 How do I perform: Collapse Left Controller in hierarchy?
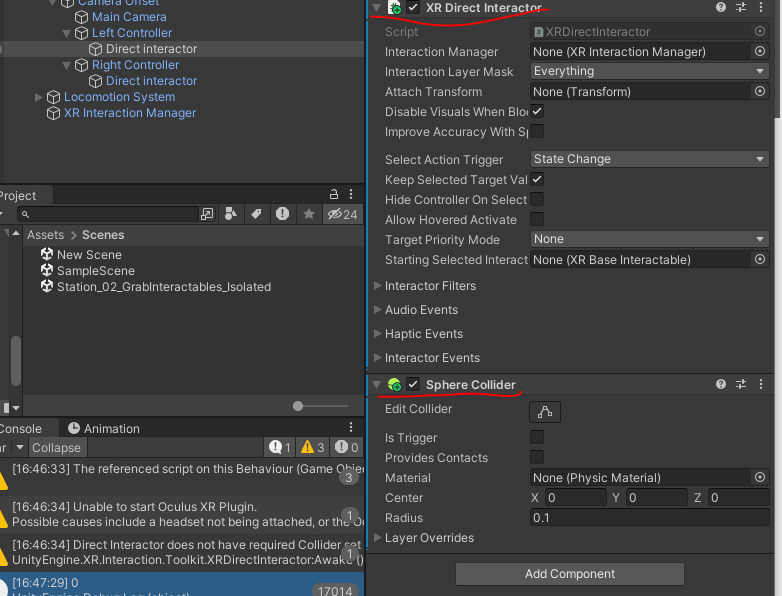click(x=66, y=33)
